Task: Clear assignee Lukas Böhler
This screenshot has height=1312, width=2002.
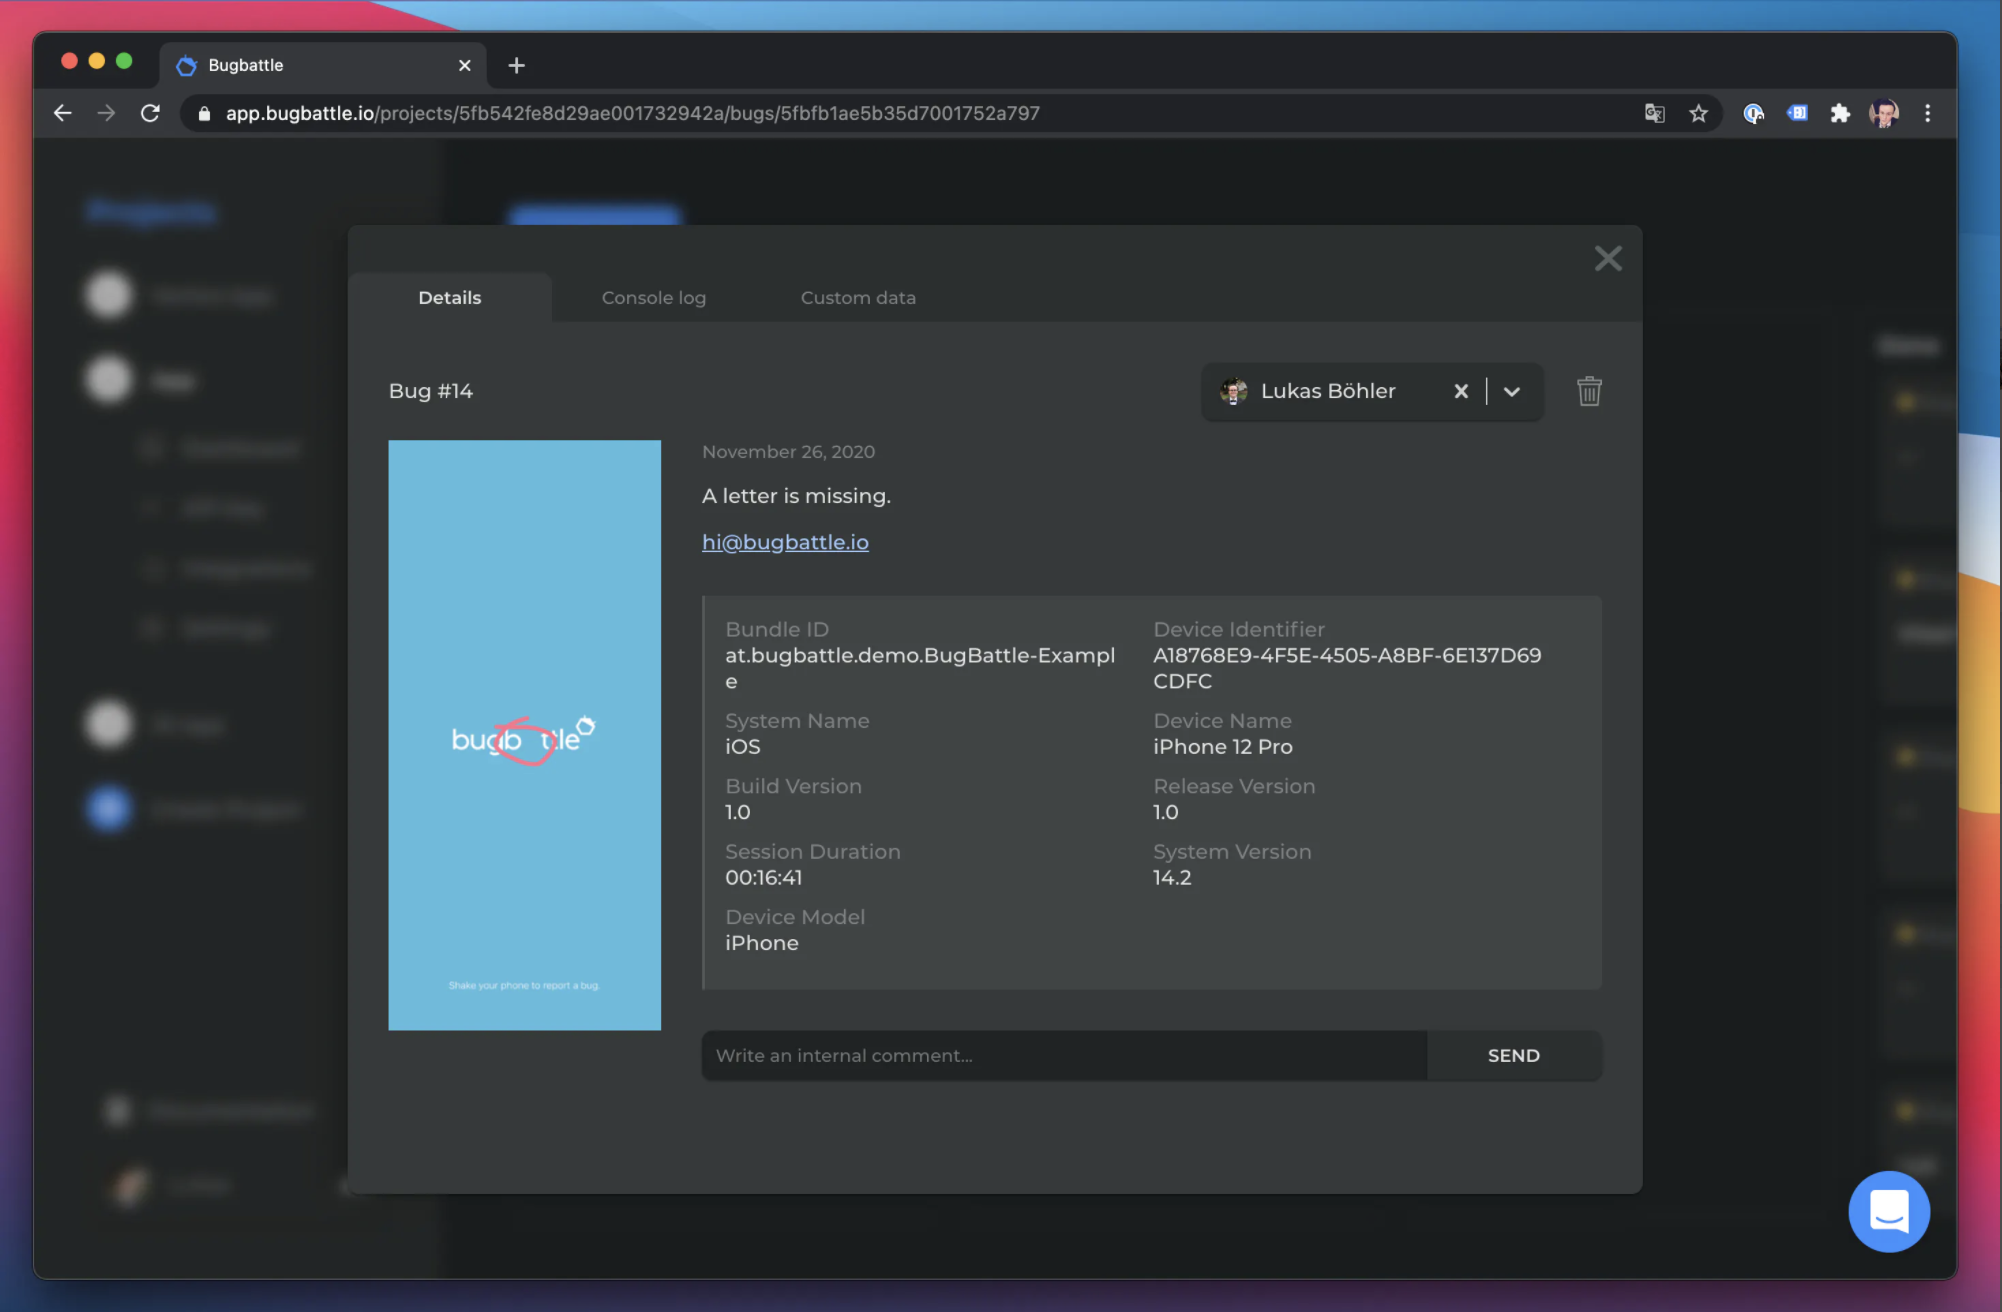Action: point(1461,391)
